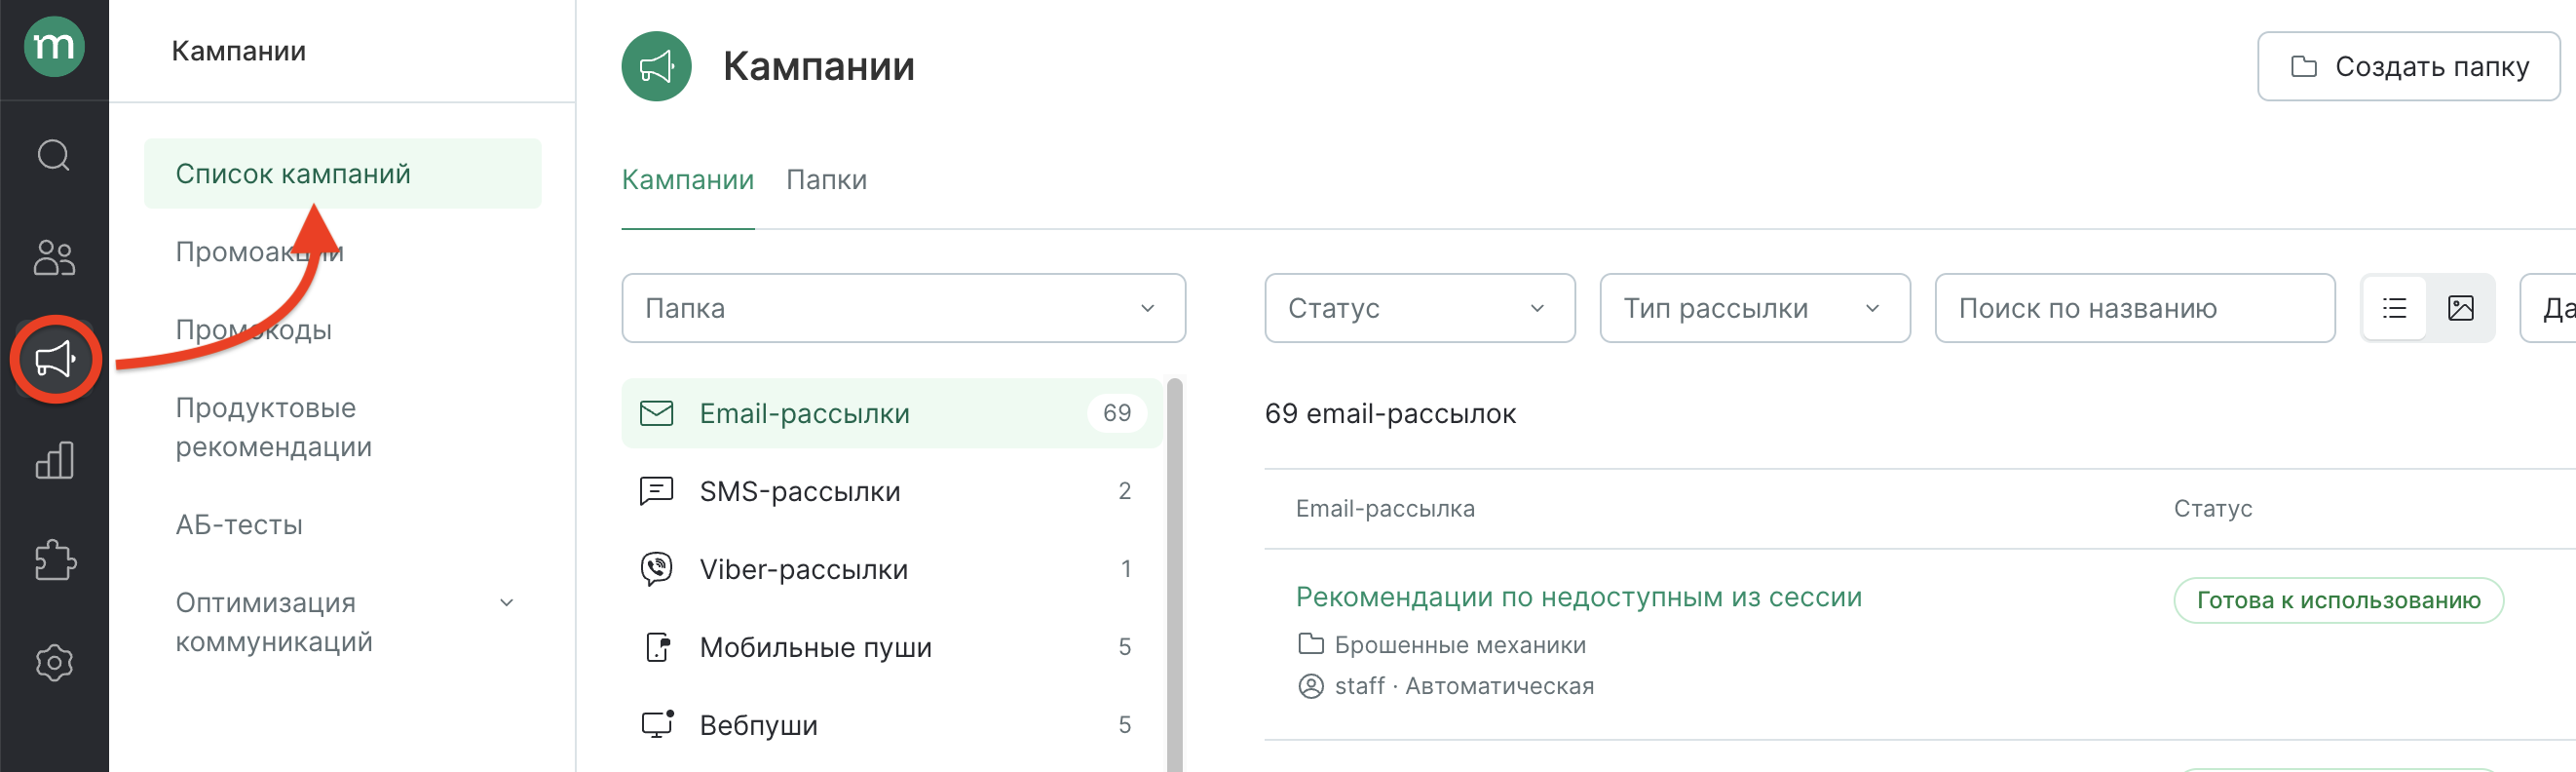Viewport: 2576px width, 772px height.
Task: Click the Брошенные механики folder label
Action: tap(1459, 644)
